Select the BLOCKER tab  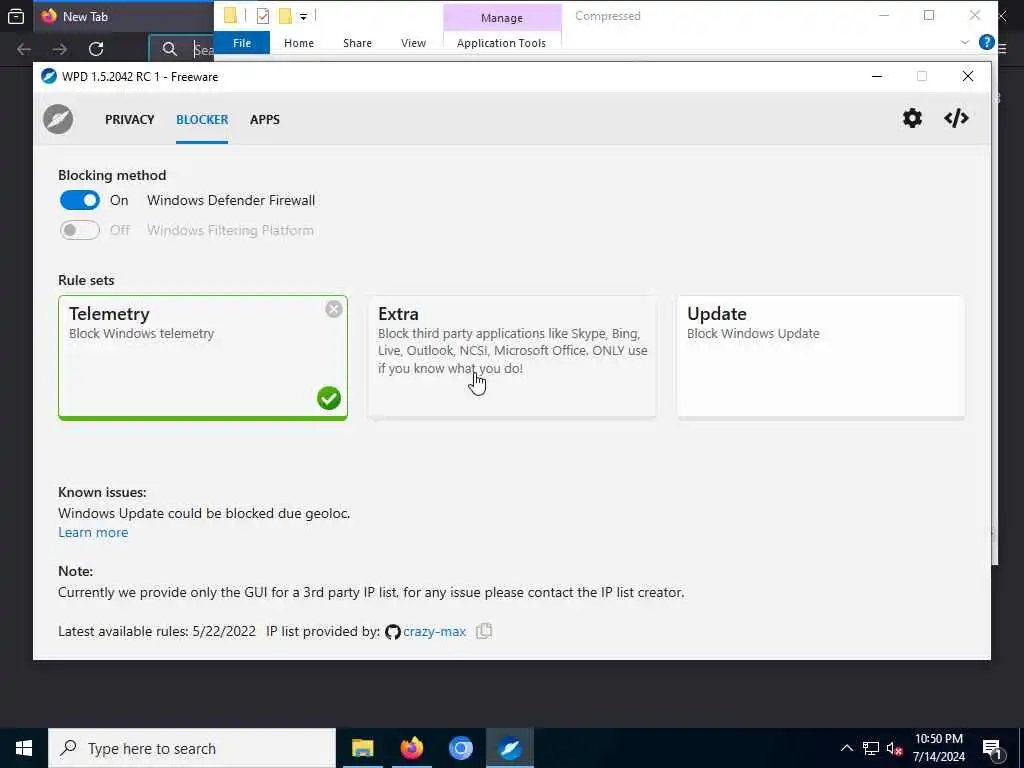pyautogui.click(x=202, y=120)
